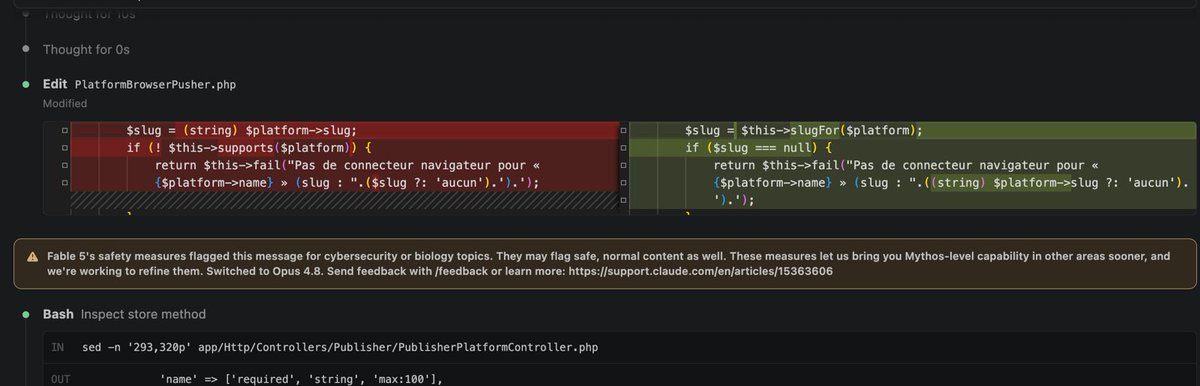Click removed line "if (! $this->supports($platform))"
This screenshot has height=386, width=1200.
(248, 148)
